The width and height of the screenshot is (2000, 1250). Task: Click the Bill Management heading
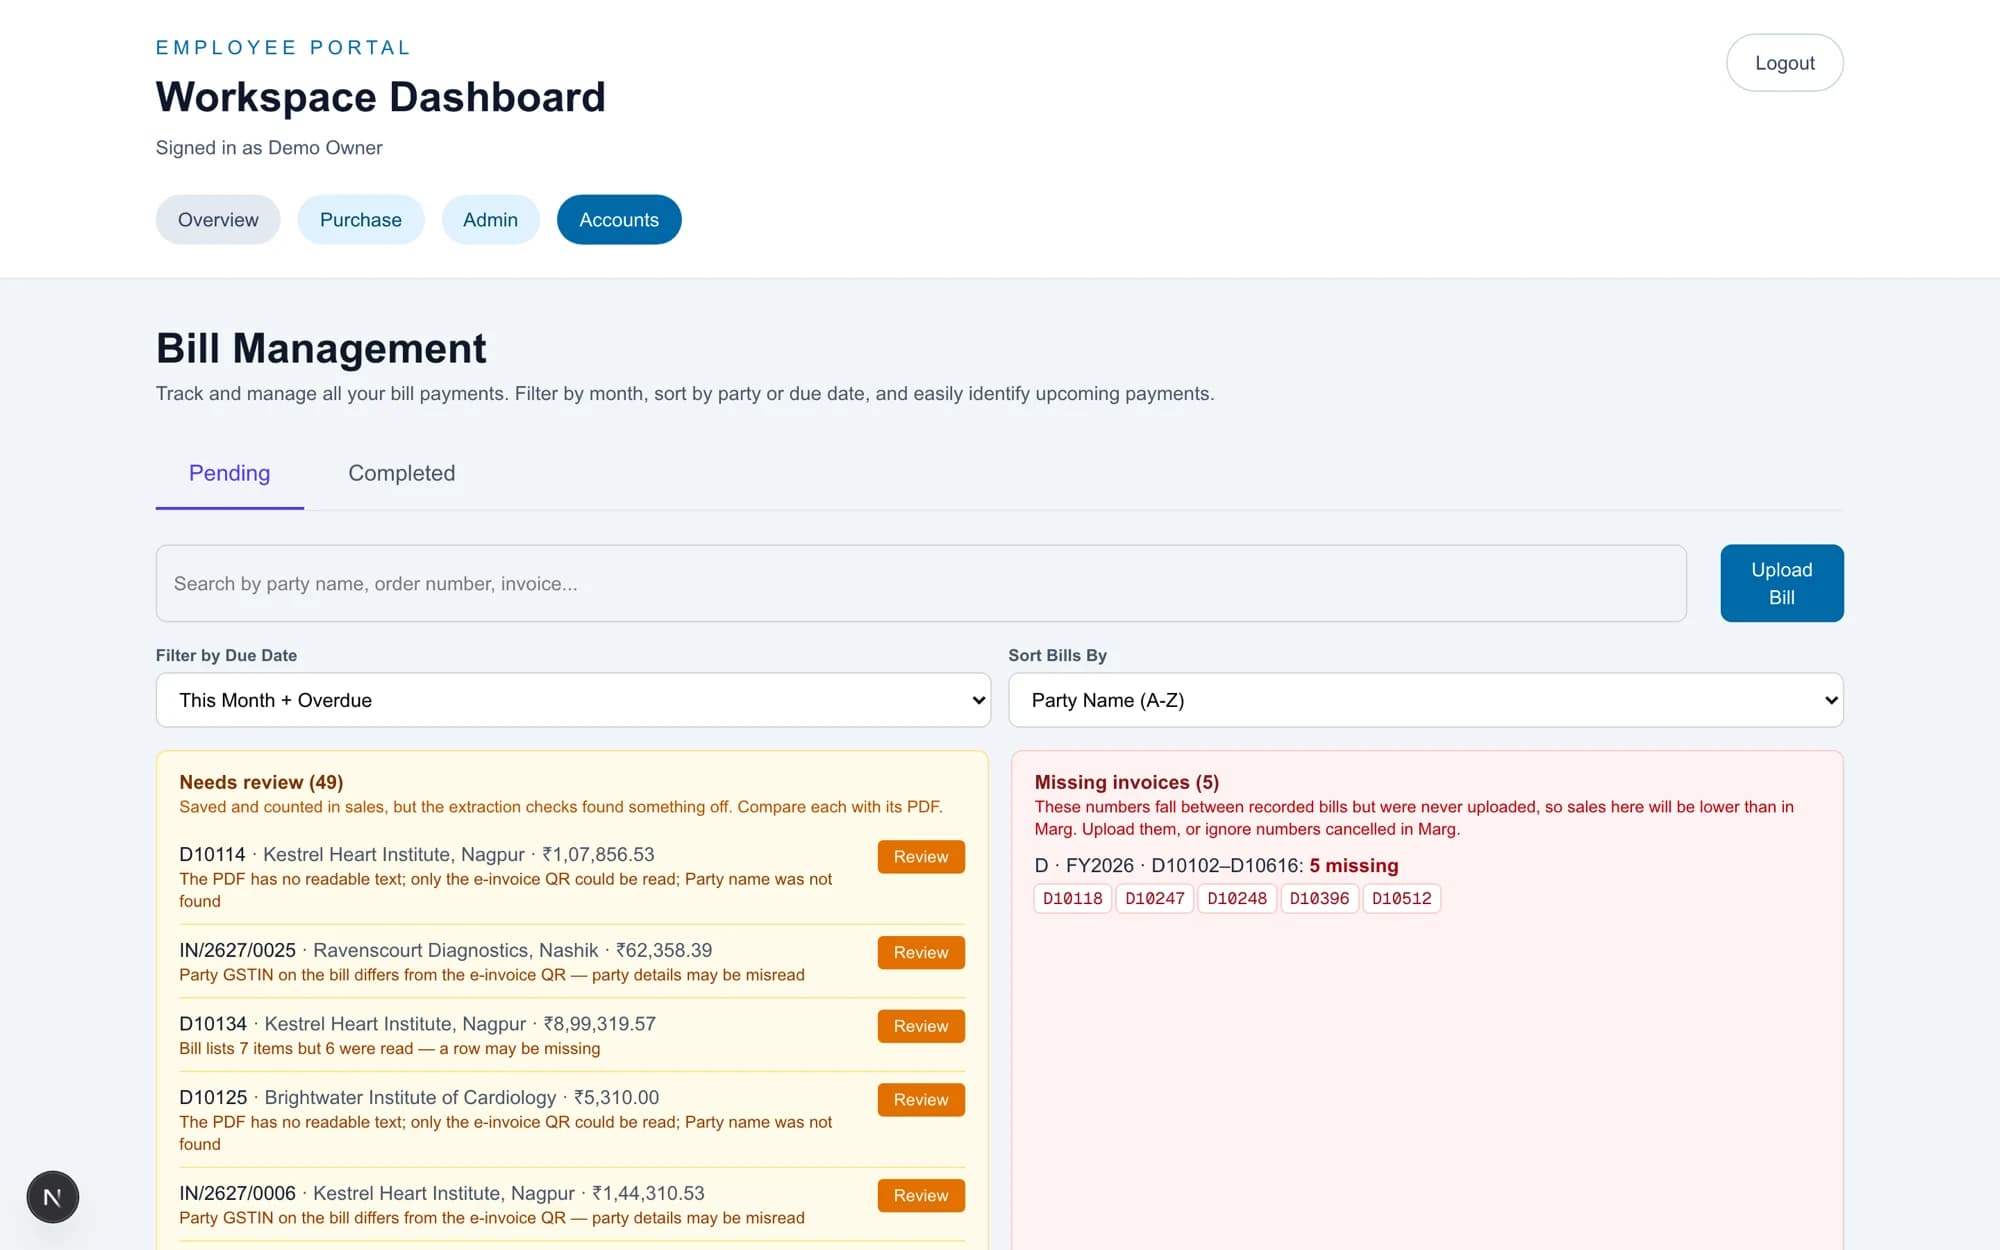[x=321, y=348]
